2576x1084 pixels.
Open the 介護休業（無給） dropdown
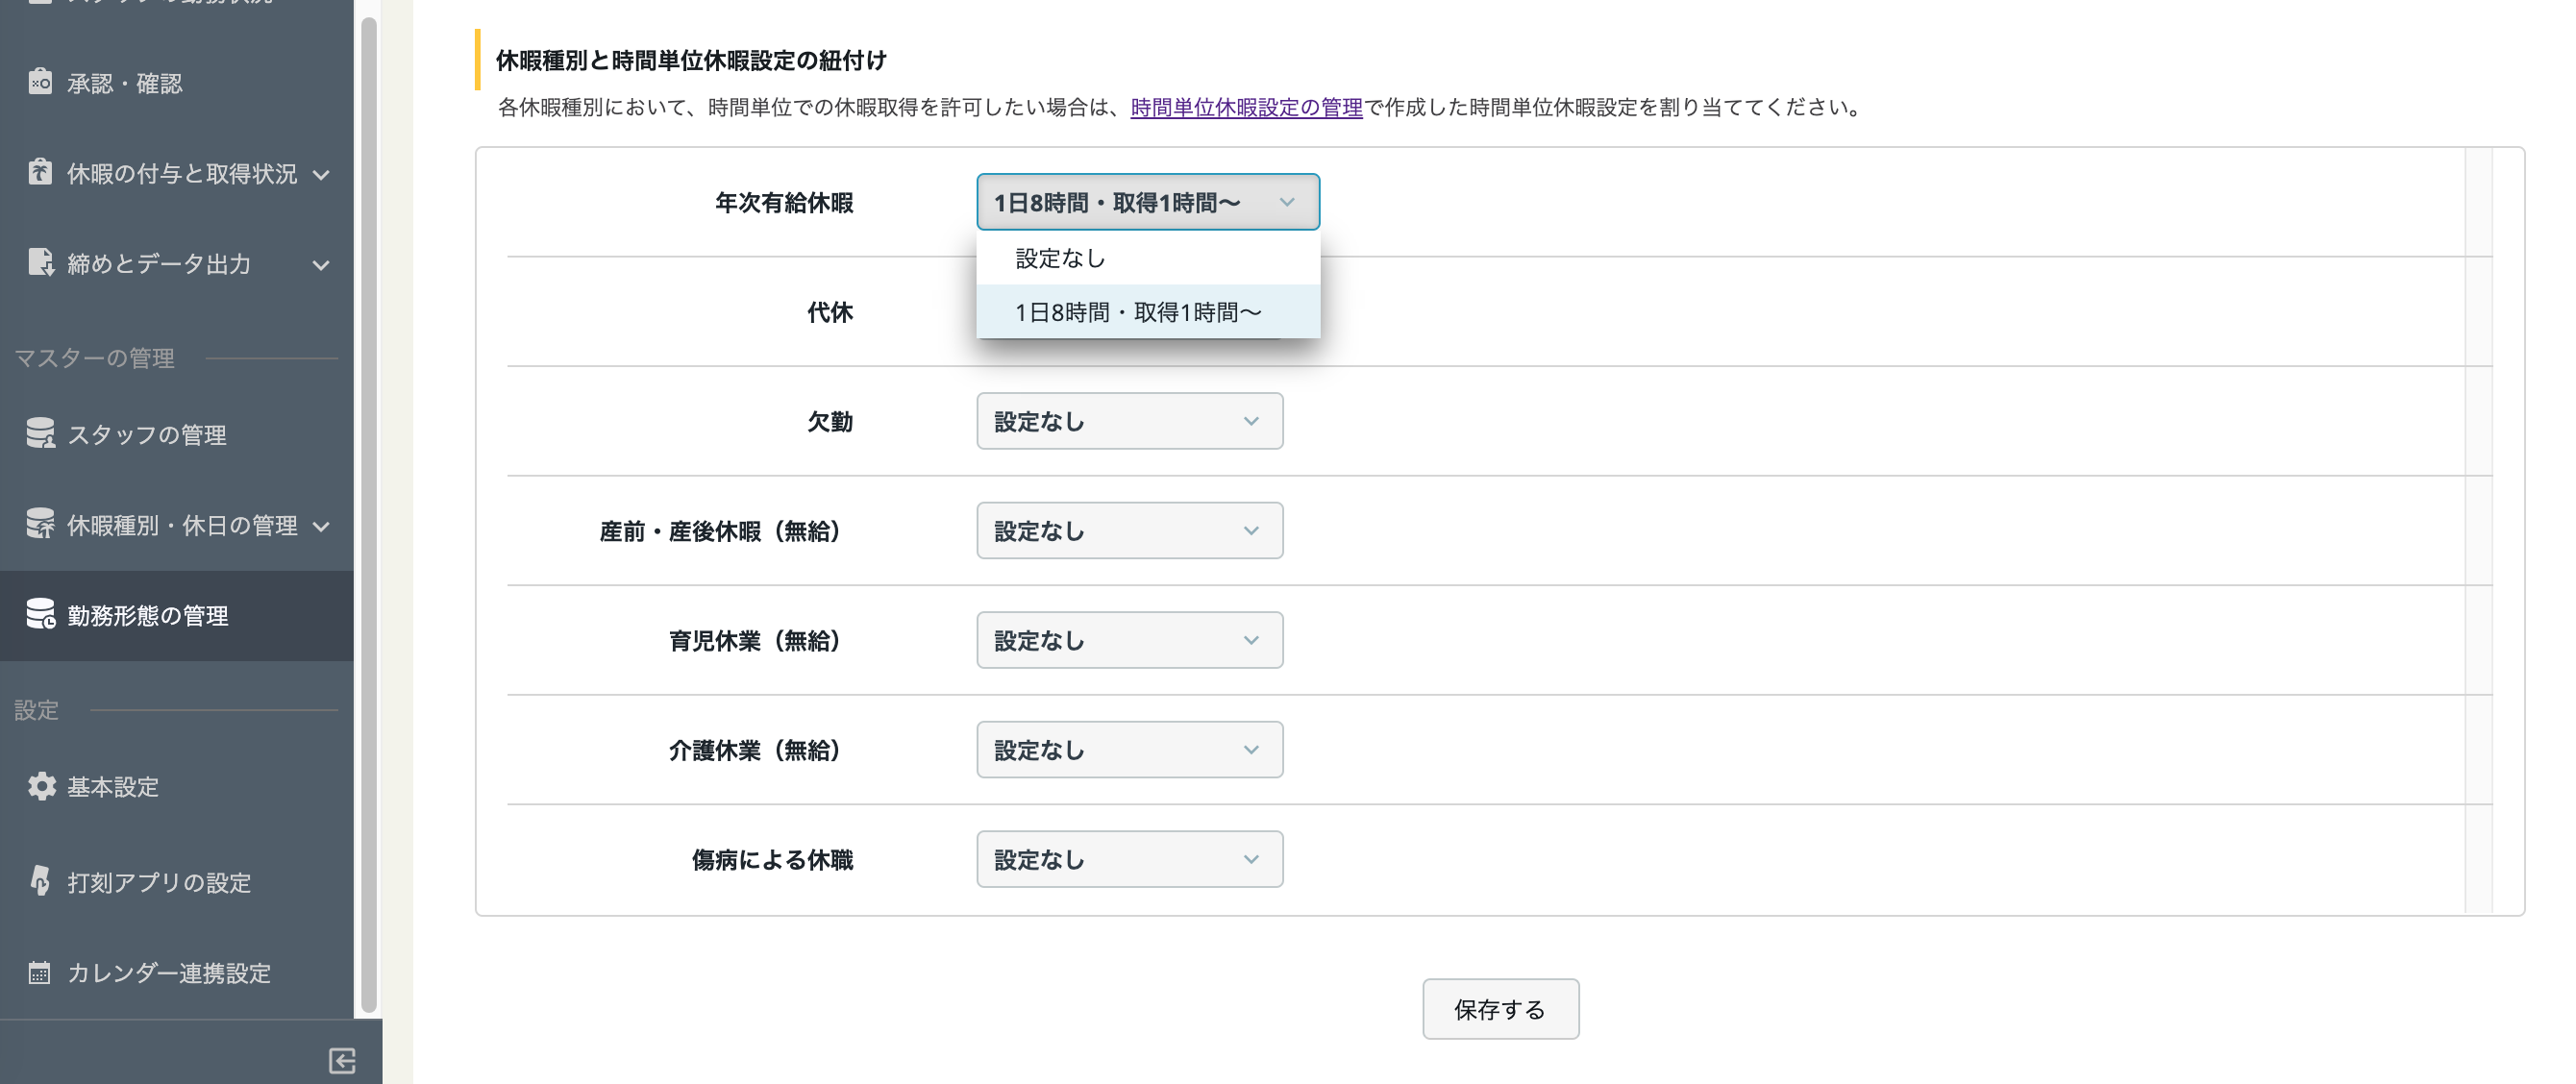pos(1130,749)
